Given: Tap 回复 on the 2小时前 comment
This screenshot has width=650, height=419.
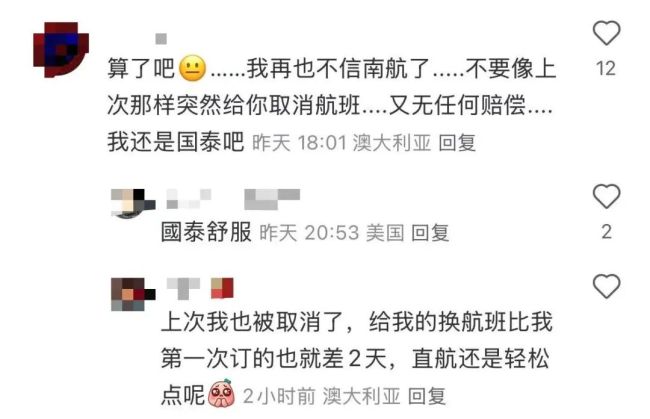Looking at the screenshot, I should [x=427, y=396].
